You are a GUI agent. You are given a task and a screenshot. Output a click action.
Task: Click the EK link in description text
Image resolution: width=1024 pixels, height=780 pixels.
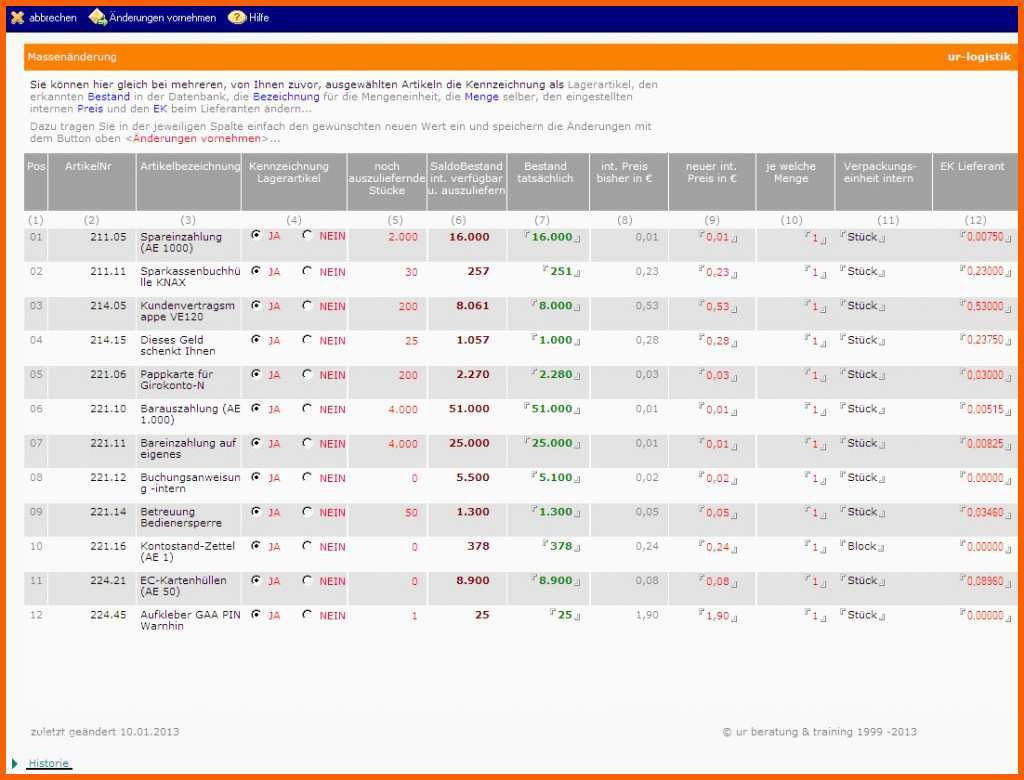click(x=160, y=109)
